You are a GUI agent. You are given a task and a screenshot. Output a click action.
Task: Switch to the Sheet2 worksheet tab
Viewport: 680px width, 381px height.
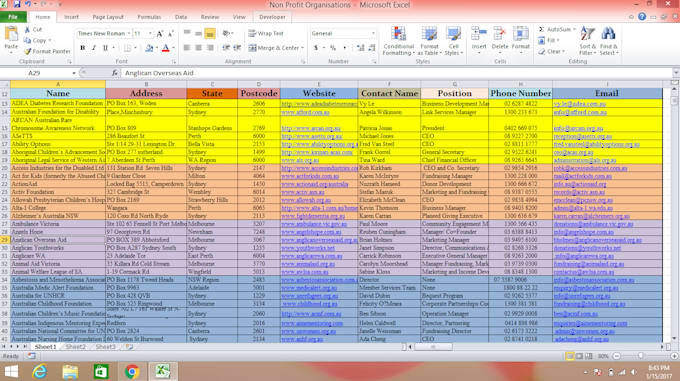click(x=75, y=347)
